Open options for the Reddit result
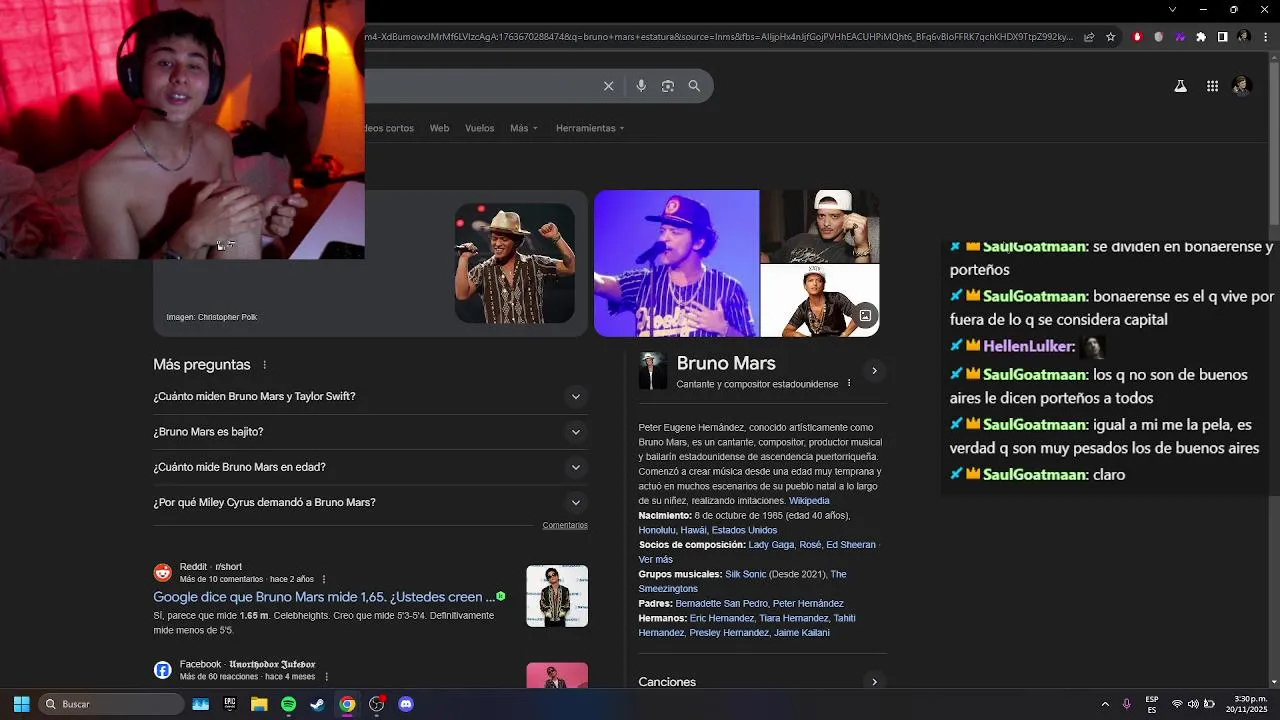The image size is (1280, 720). [x=323, y=579]
